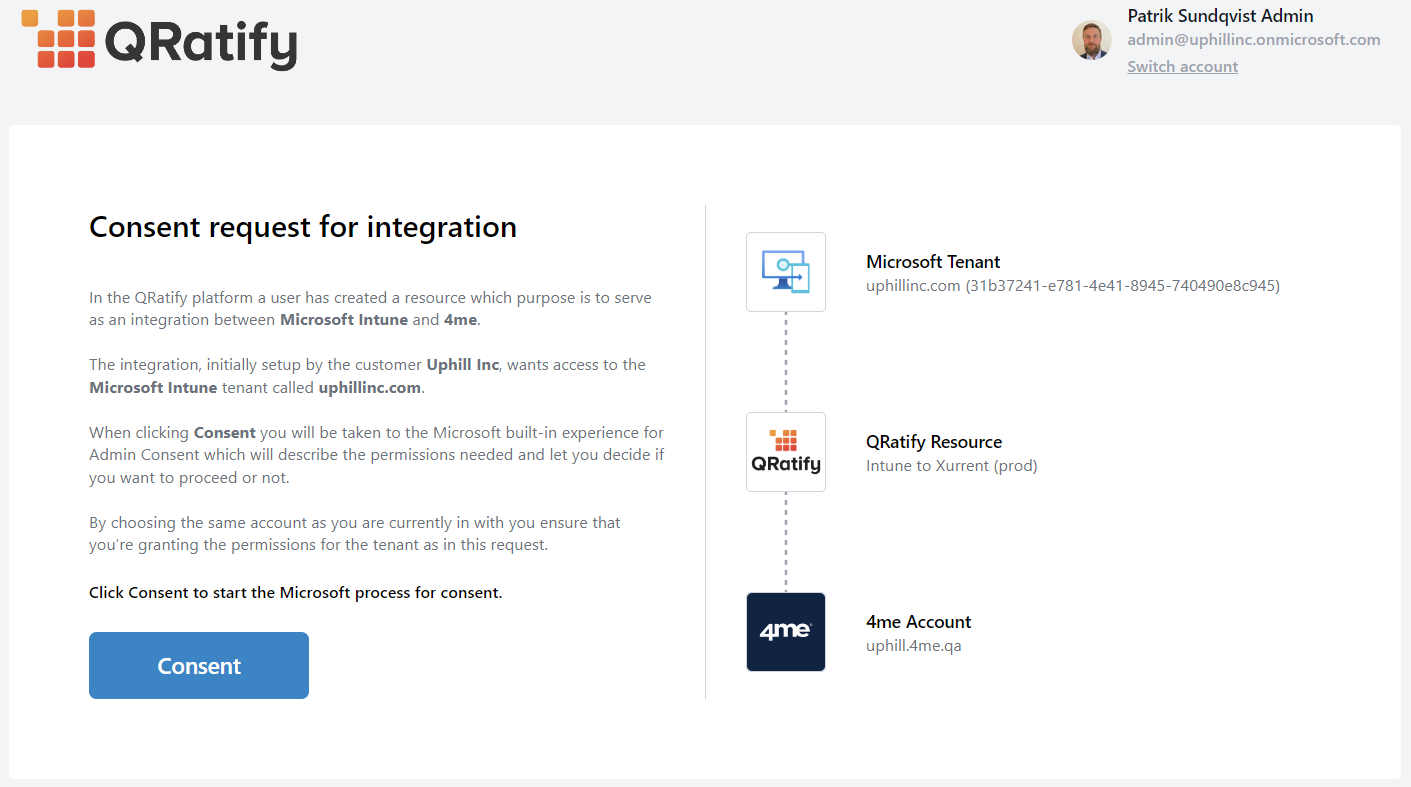Click the bold uphillinc.com tenant name in paragraph
This screenshot has height=787, width=1411.
pyautogui.click(x=369, y=388)
